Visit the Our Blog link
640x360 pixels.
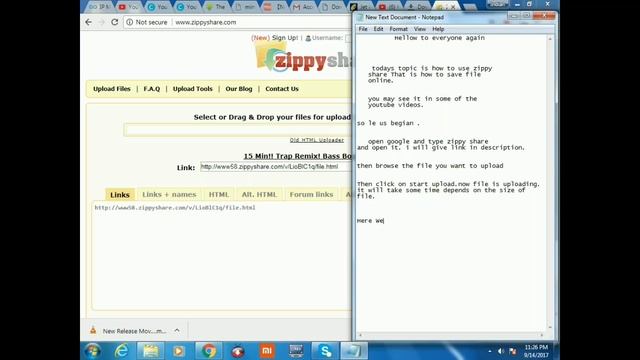pos(239,89)
